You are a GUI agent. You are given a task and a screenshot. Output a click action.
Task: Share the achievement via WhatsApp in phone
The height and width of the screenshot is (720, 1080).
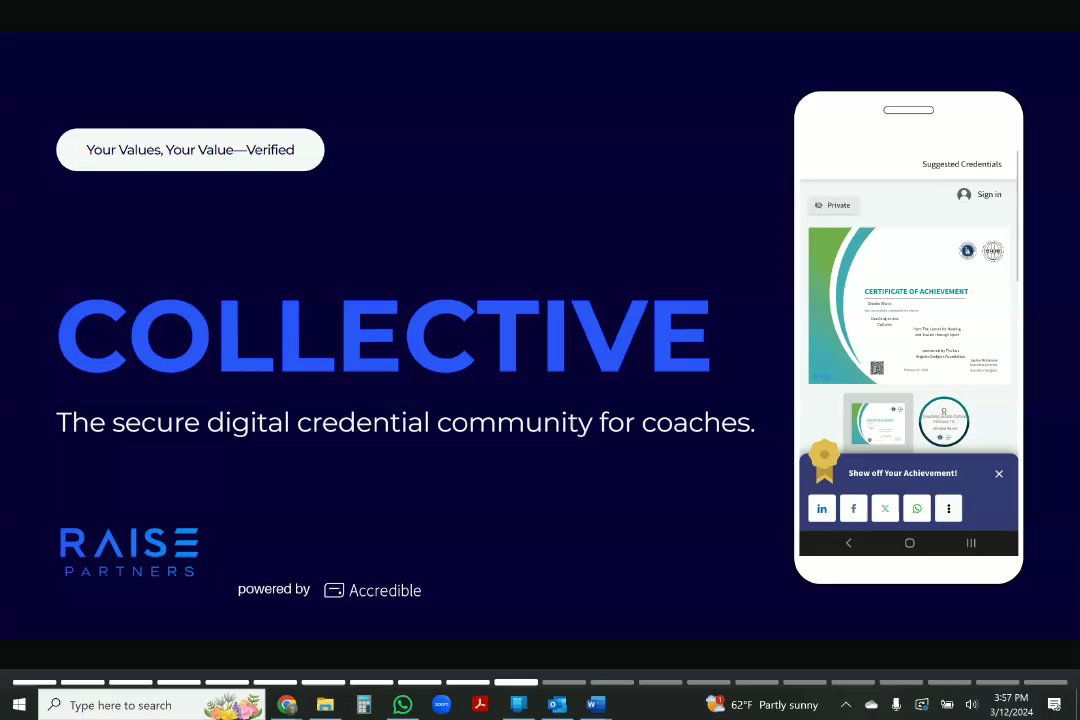[917, 508]
